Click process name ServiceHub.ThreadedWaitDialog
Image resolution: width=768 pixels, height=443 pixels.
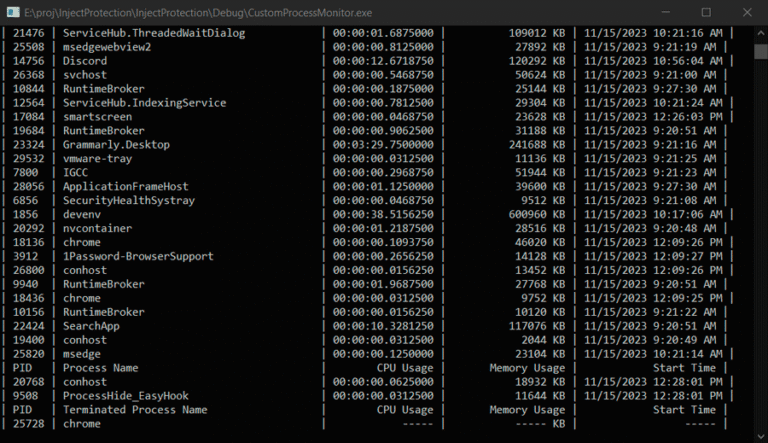tap(154, 33)
